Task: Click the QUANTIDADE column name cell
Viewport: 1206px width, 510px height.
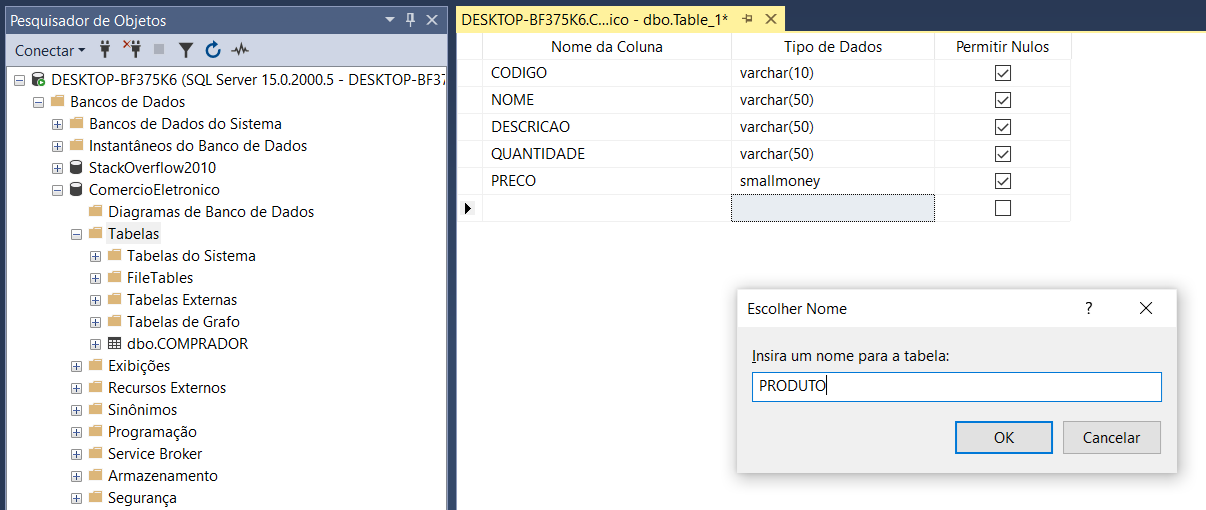Action: 607,154
